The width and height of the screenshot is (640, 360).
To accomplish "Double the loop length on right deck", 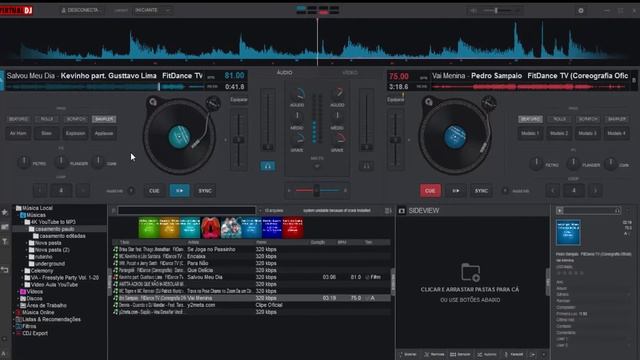I will pyautogui.click(x=595, y=191).
